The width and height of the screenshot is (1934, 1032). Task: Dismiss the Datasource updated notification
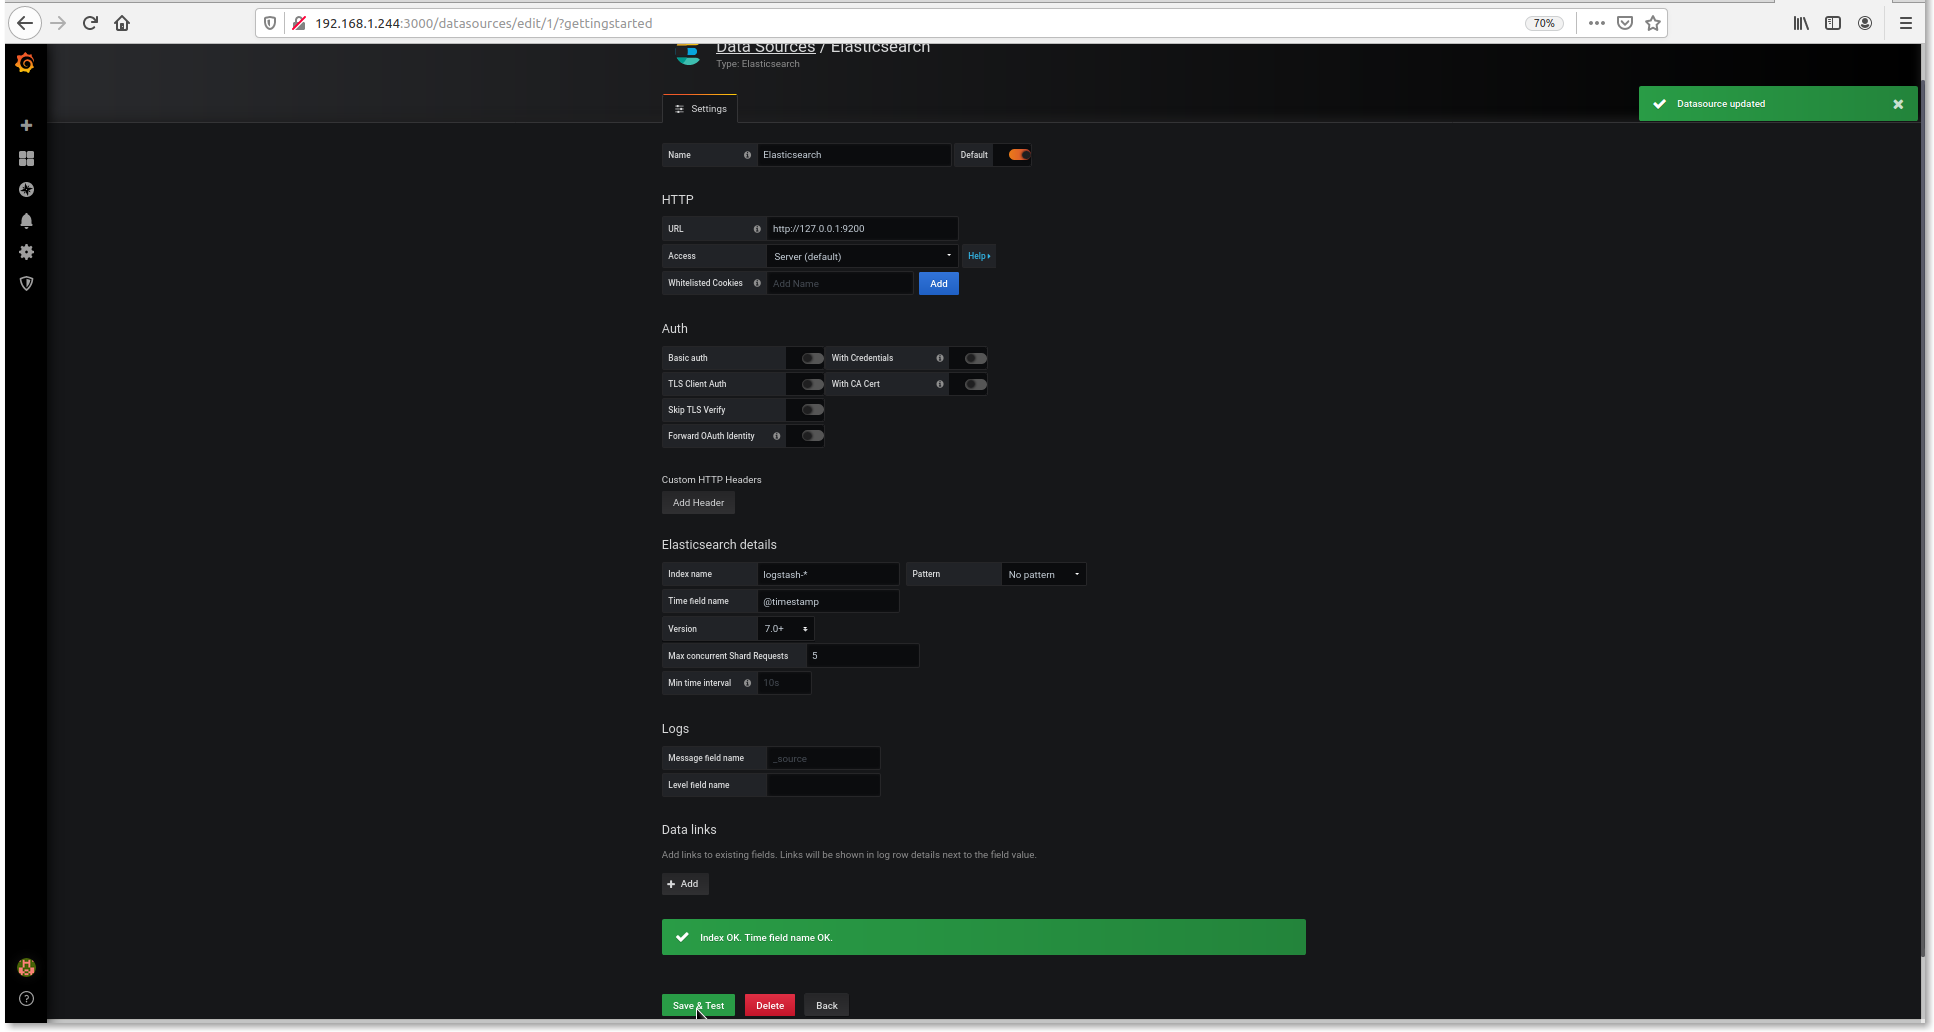pos(1898,104)
